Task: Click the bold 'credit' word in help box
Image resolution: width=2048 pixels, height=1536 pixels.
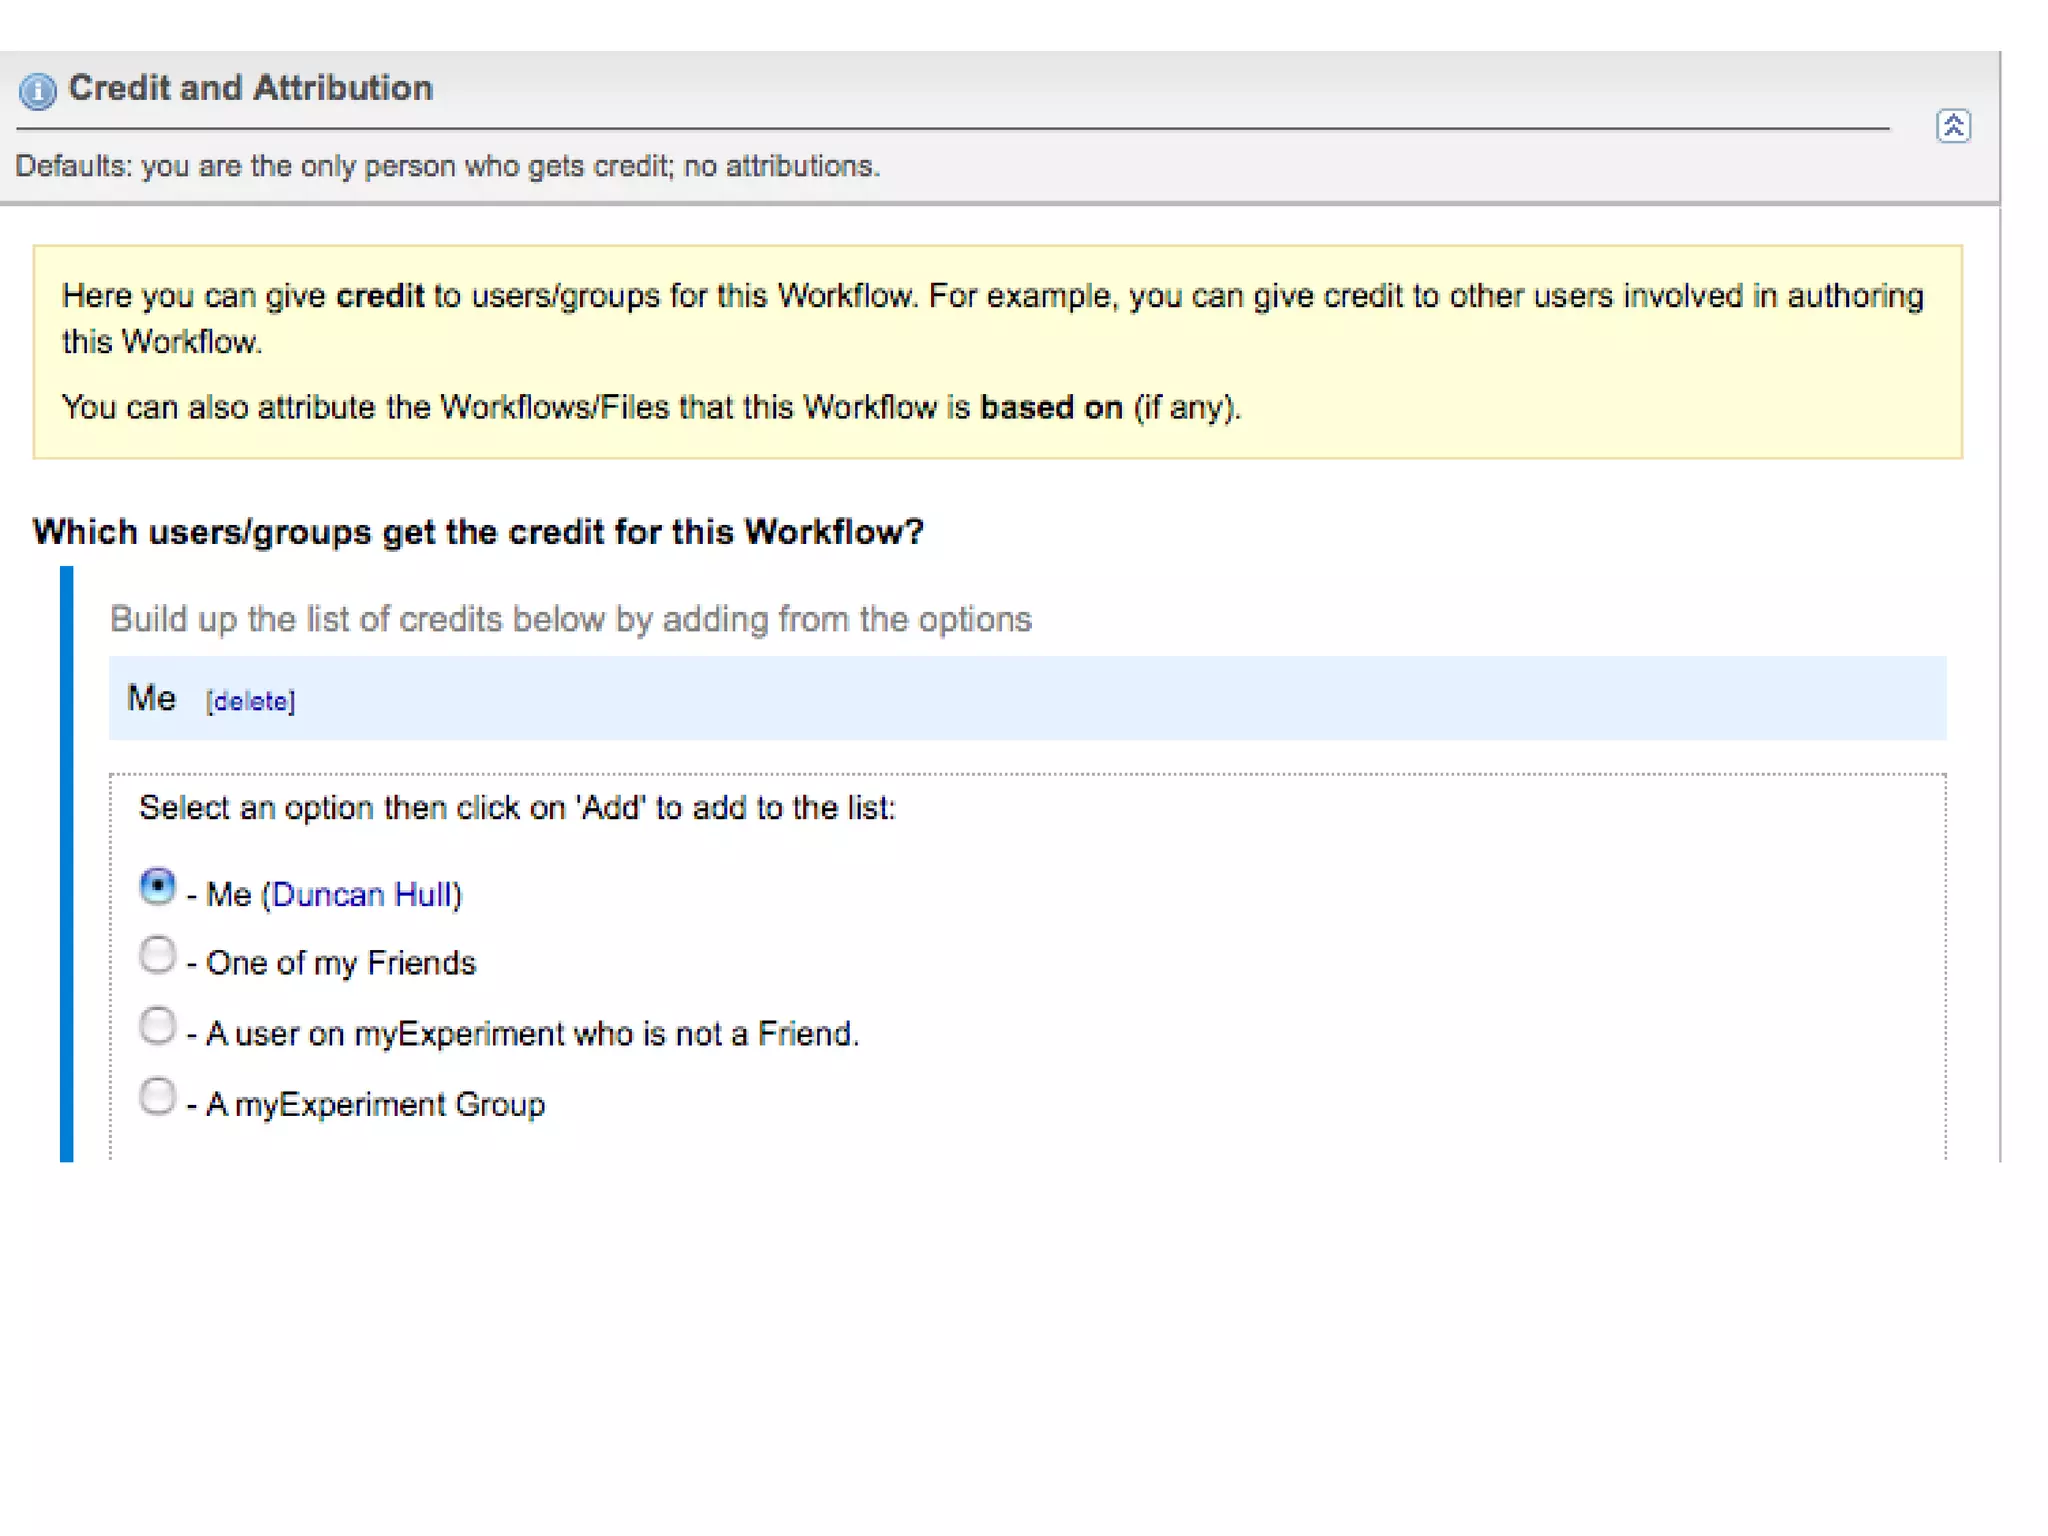Action: point(380,296)
